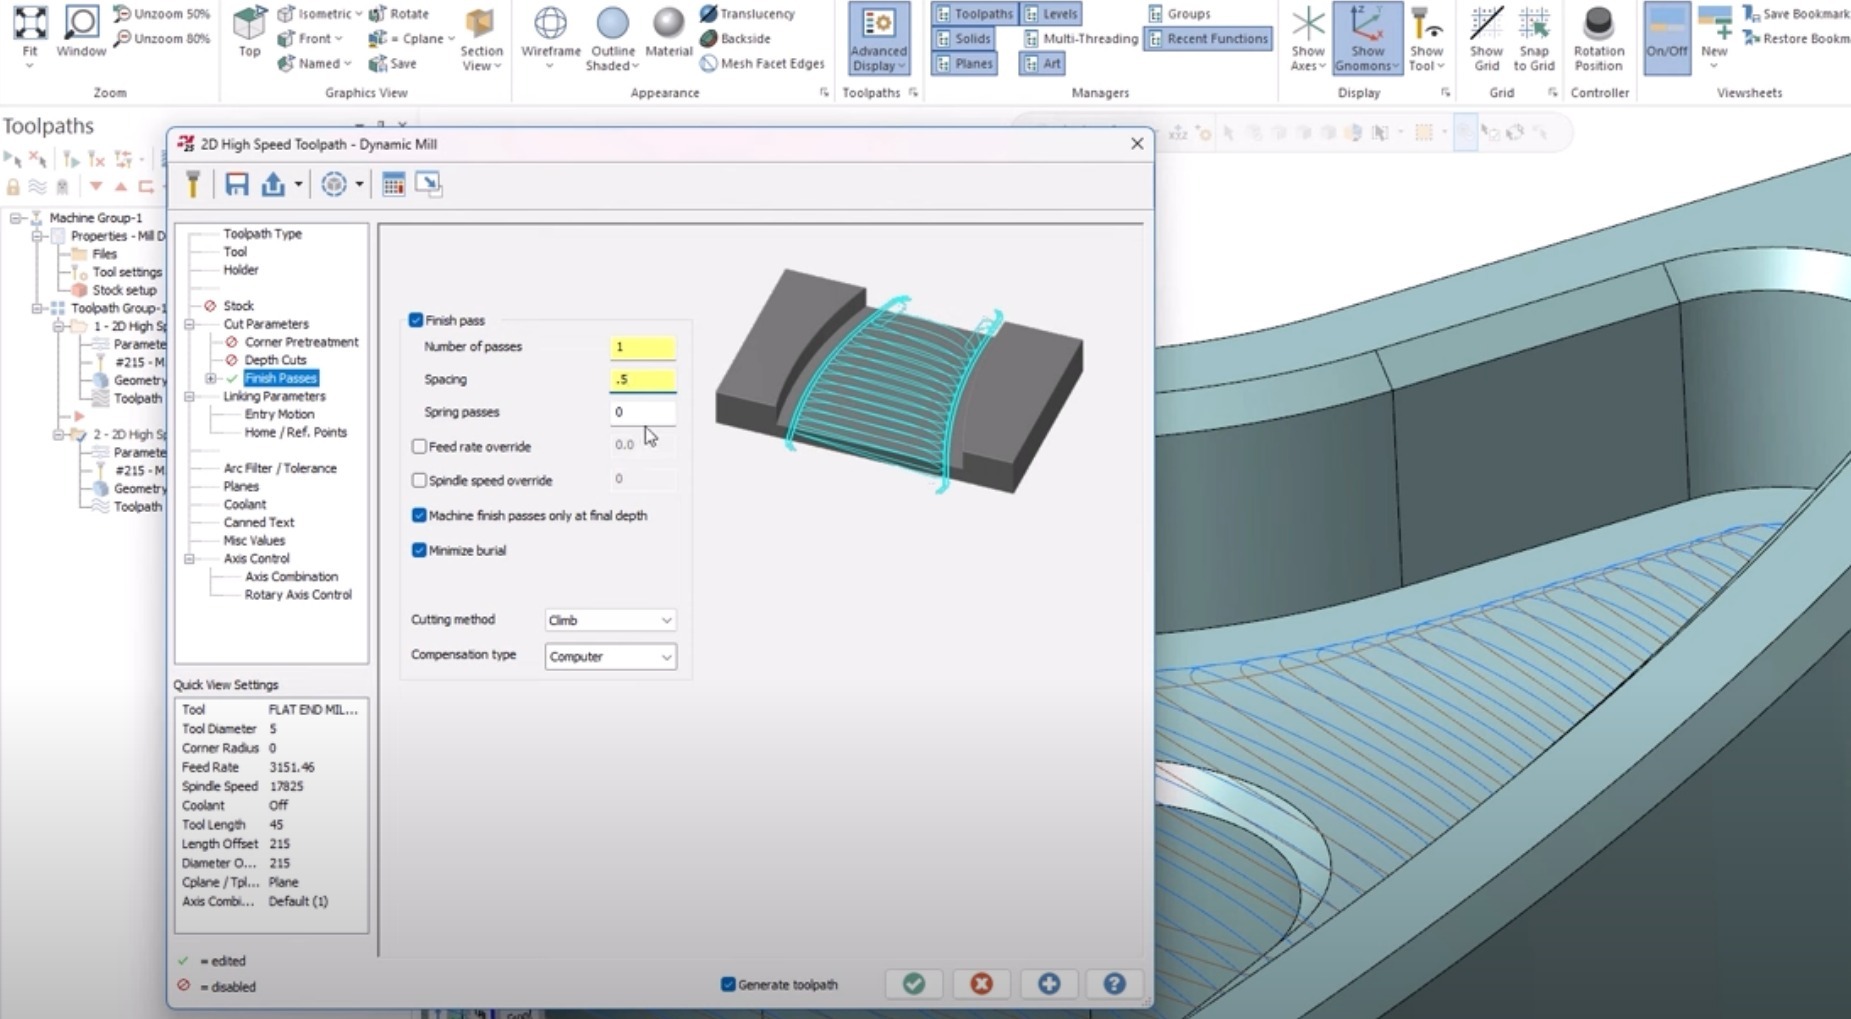Click the save parameters floppy disk icon
1851x1019 pixels.
(x=236, y=184)
